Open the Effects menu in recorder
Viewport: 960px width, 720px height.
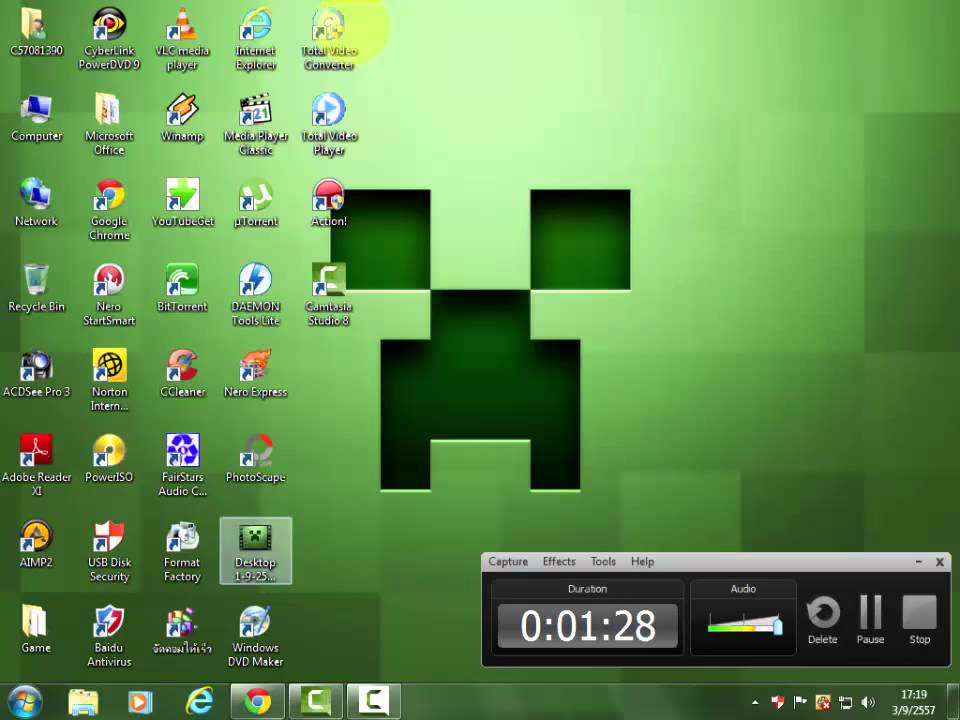point(559,561)
